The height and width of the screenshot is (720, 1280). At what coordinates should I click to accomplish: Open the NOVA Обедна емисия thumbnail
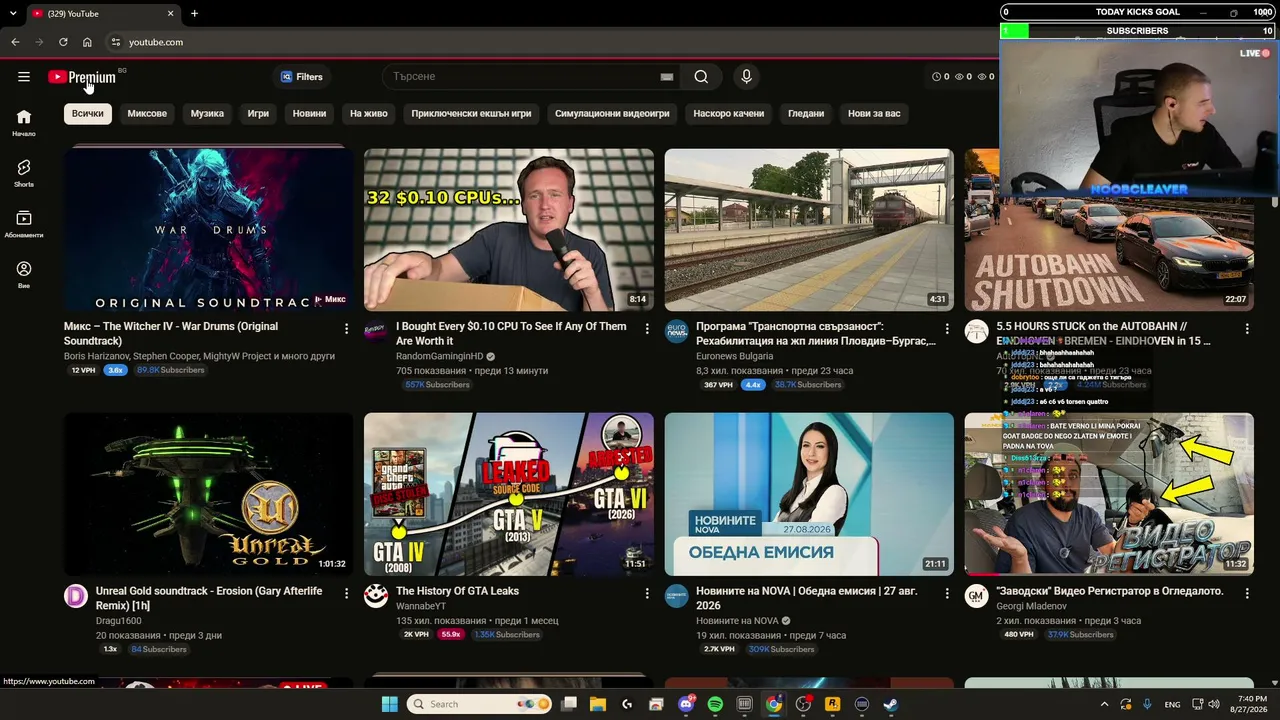click(x=809, y=494)
